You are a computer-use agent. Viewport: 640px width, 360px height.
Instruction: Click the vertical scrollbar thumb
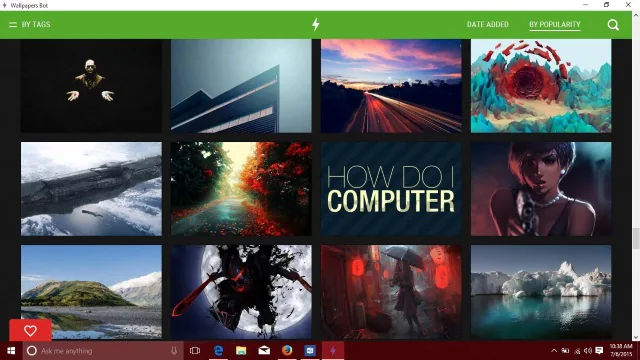[x=636, y=238]
